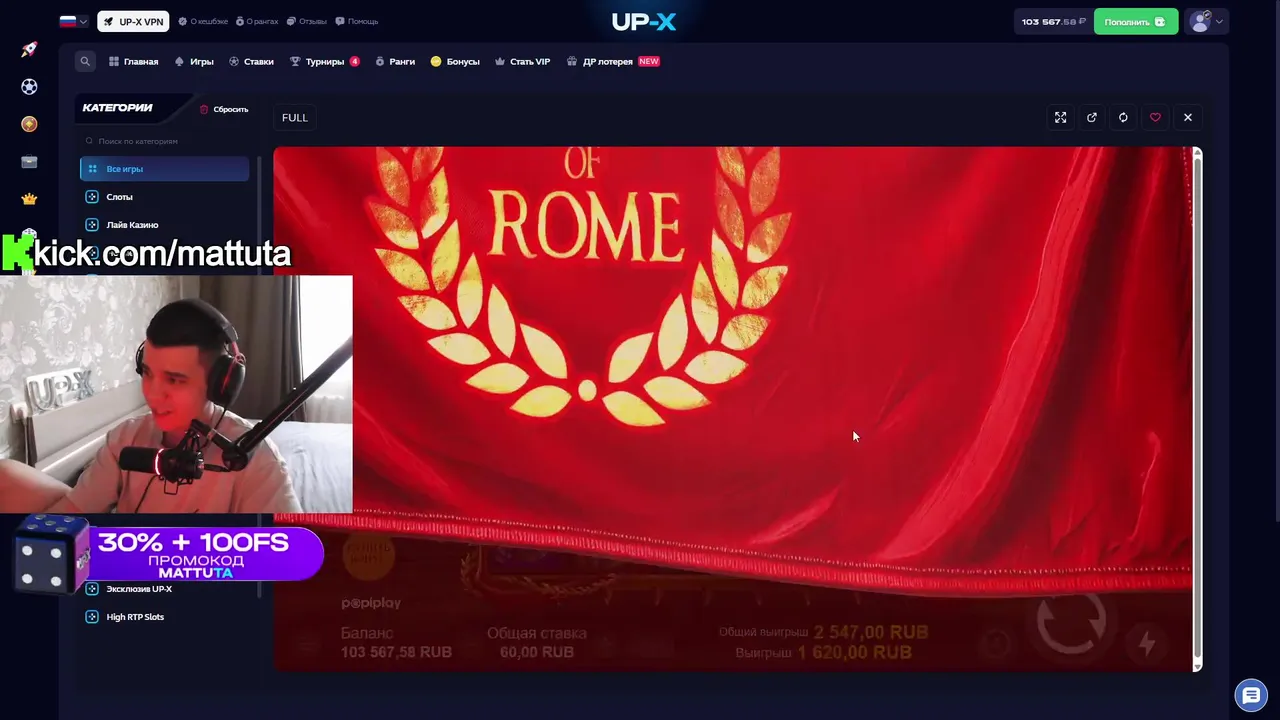Viewport: 1280px width, 720px height.
Task: Click the UP-X logo
Action: (644, 21)
